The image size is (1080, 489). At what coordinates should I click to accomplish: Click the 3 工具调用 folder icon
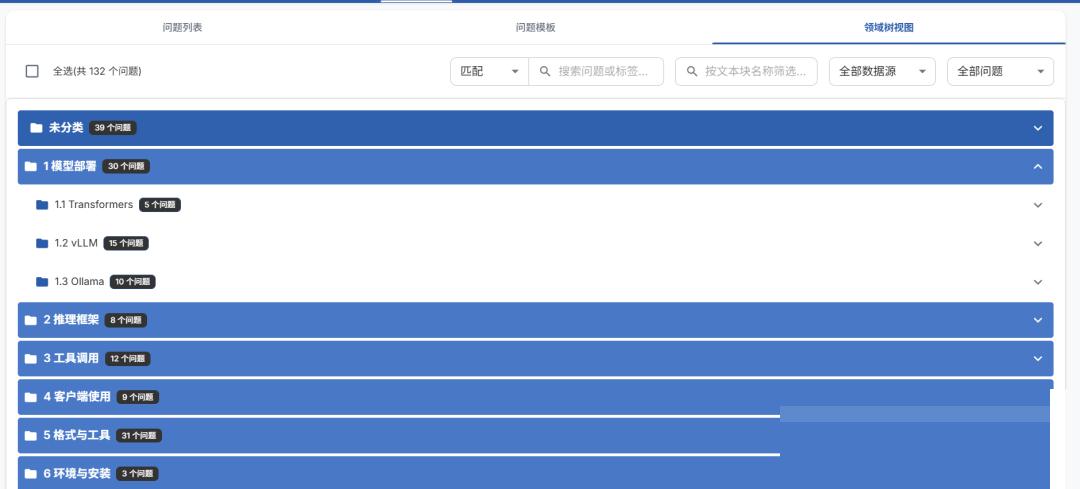[30, 359]
